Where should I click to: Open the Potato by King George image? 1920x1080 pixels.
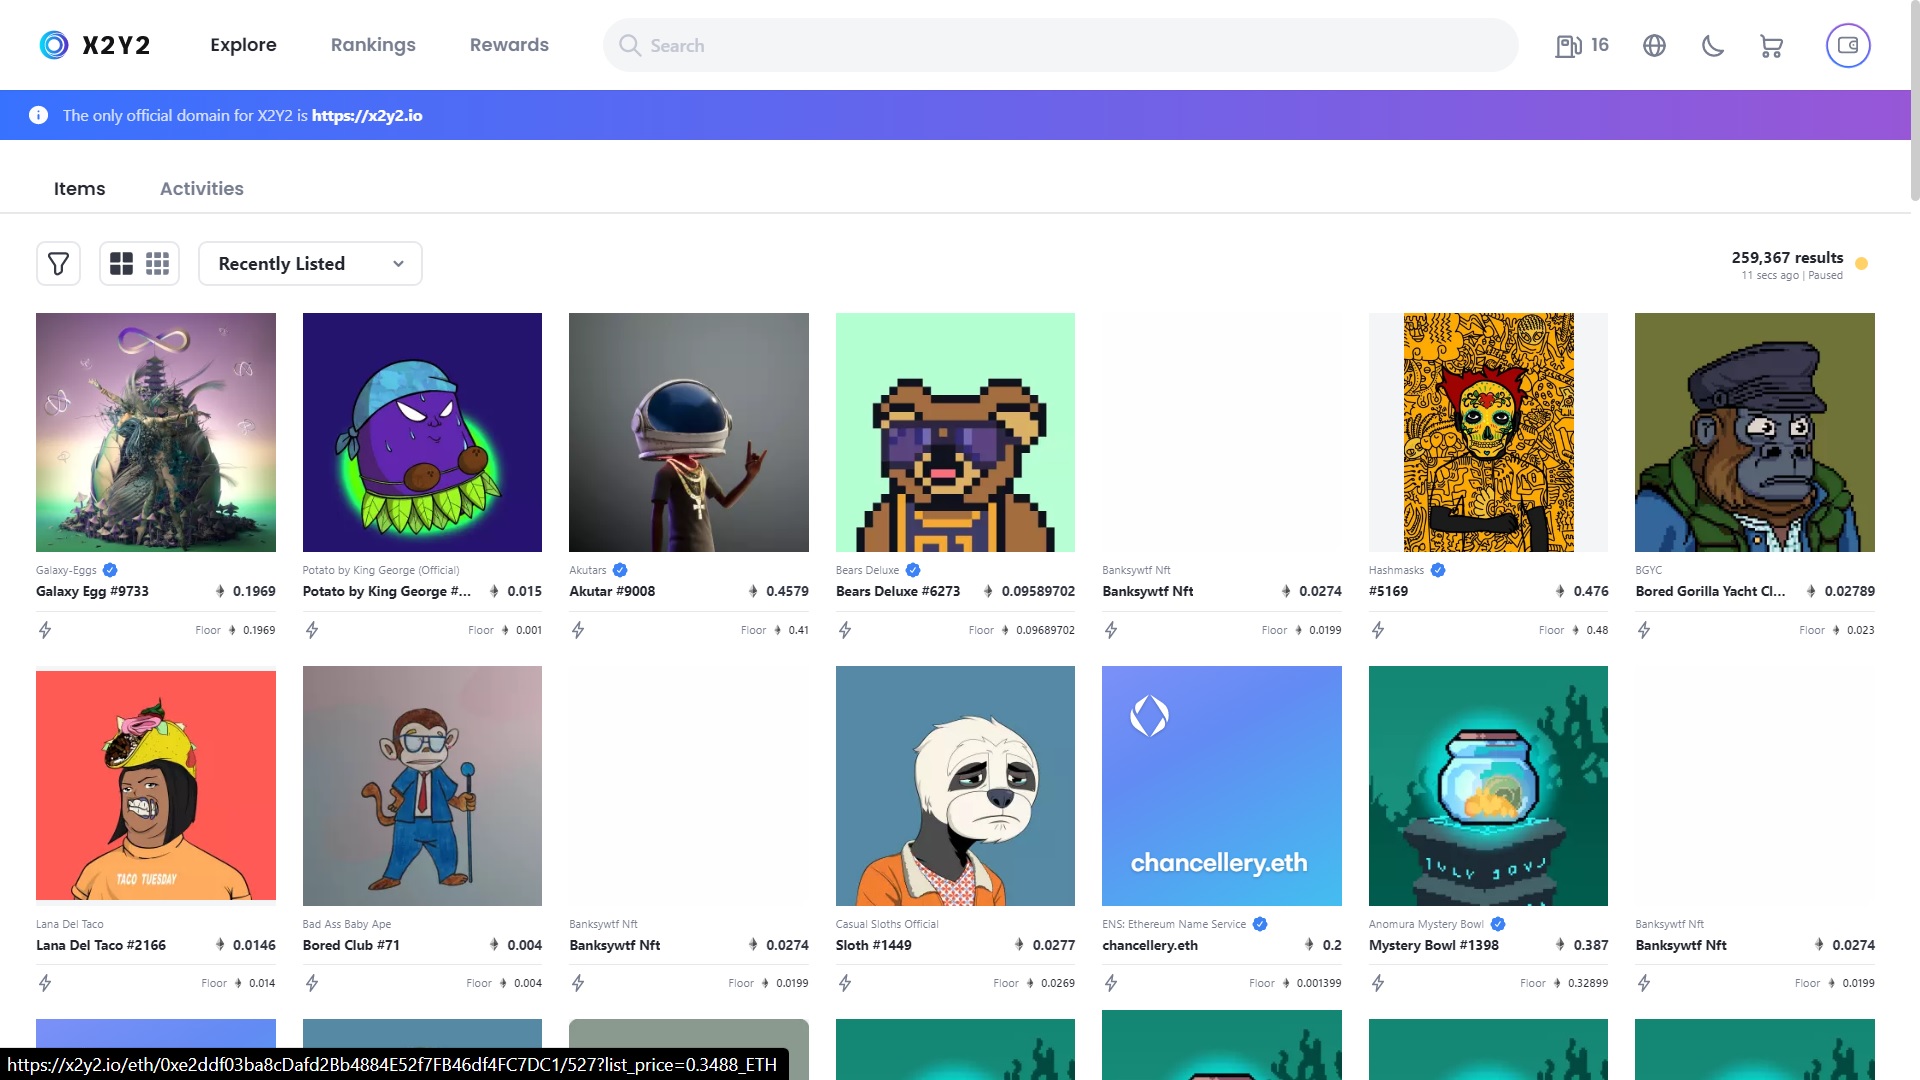(x=422, y=432)
